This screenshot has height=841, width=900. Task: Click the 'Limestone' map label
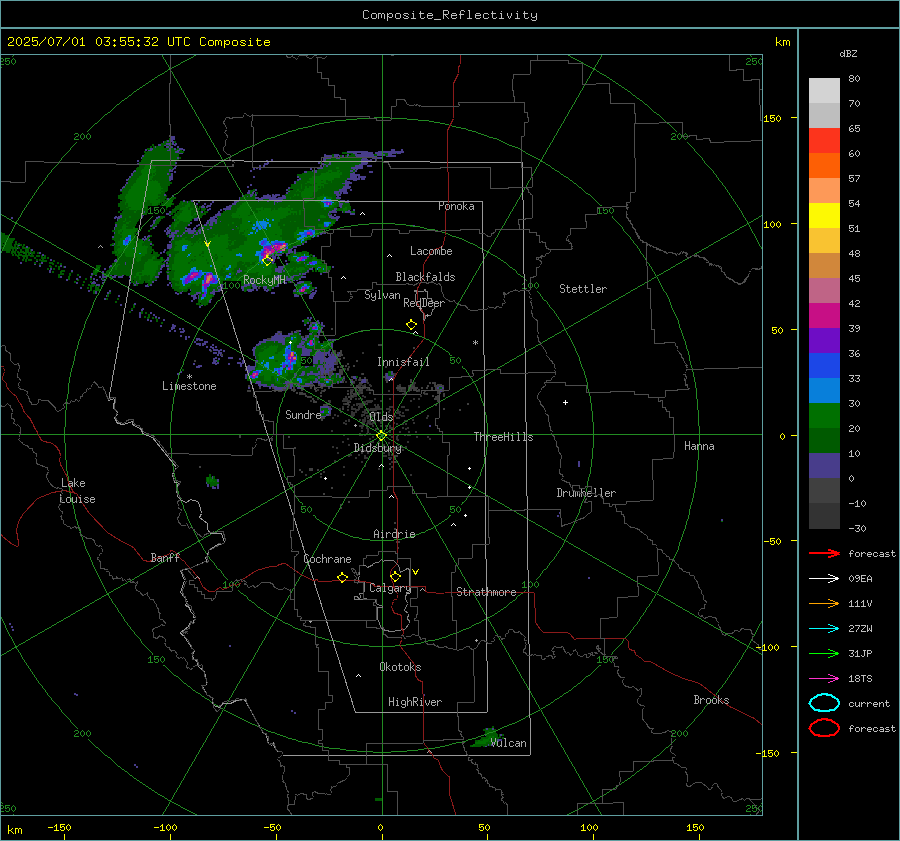tap(189, 386)
